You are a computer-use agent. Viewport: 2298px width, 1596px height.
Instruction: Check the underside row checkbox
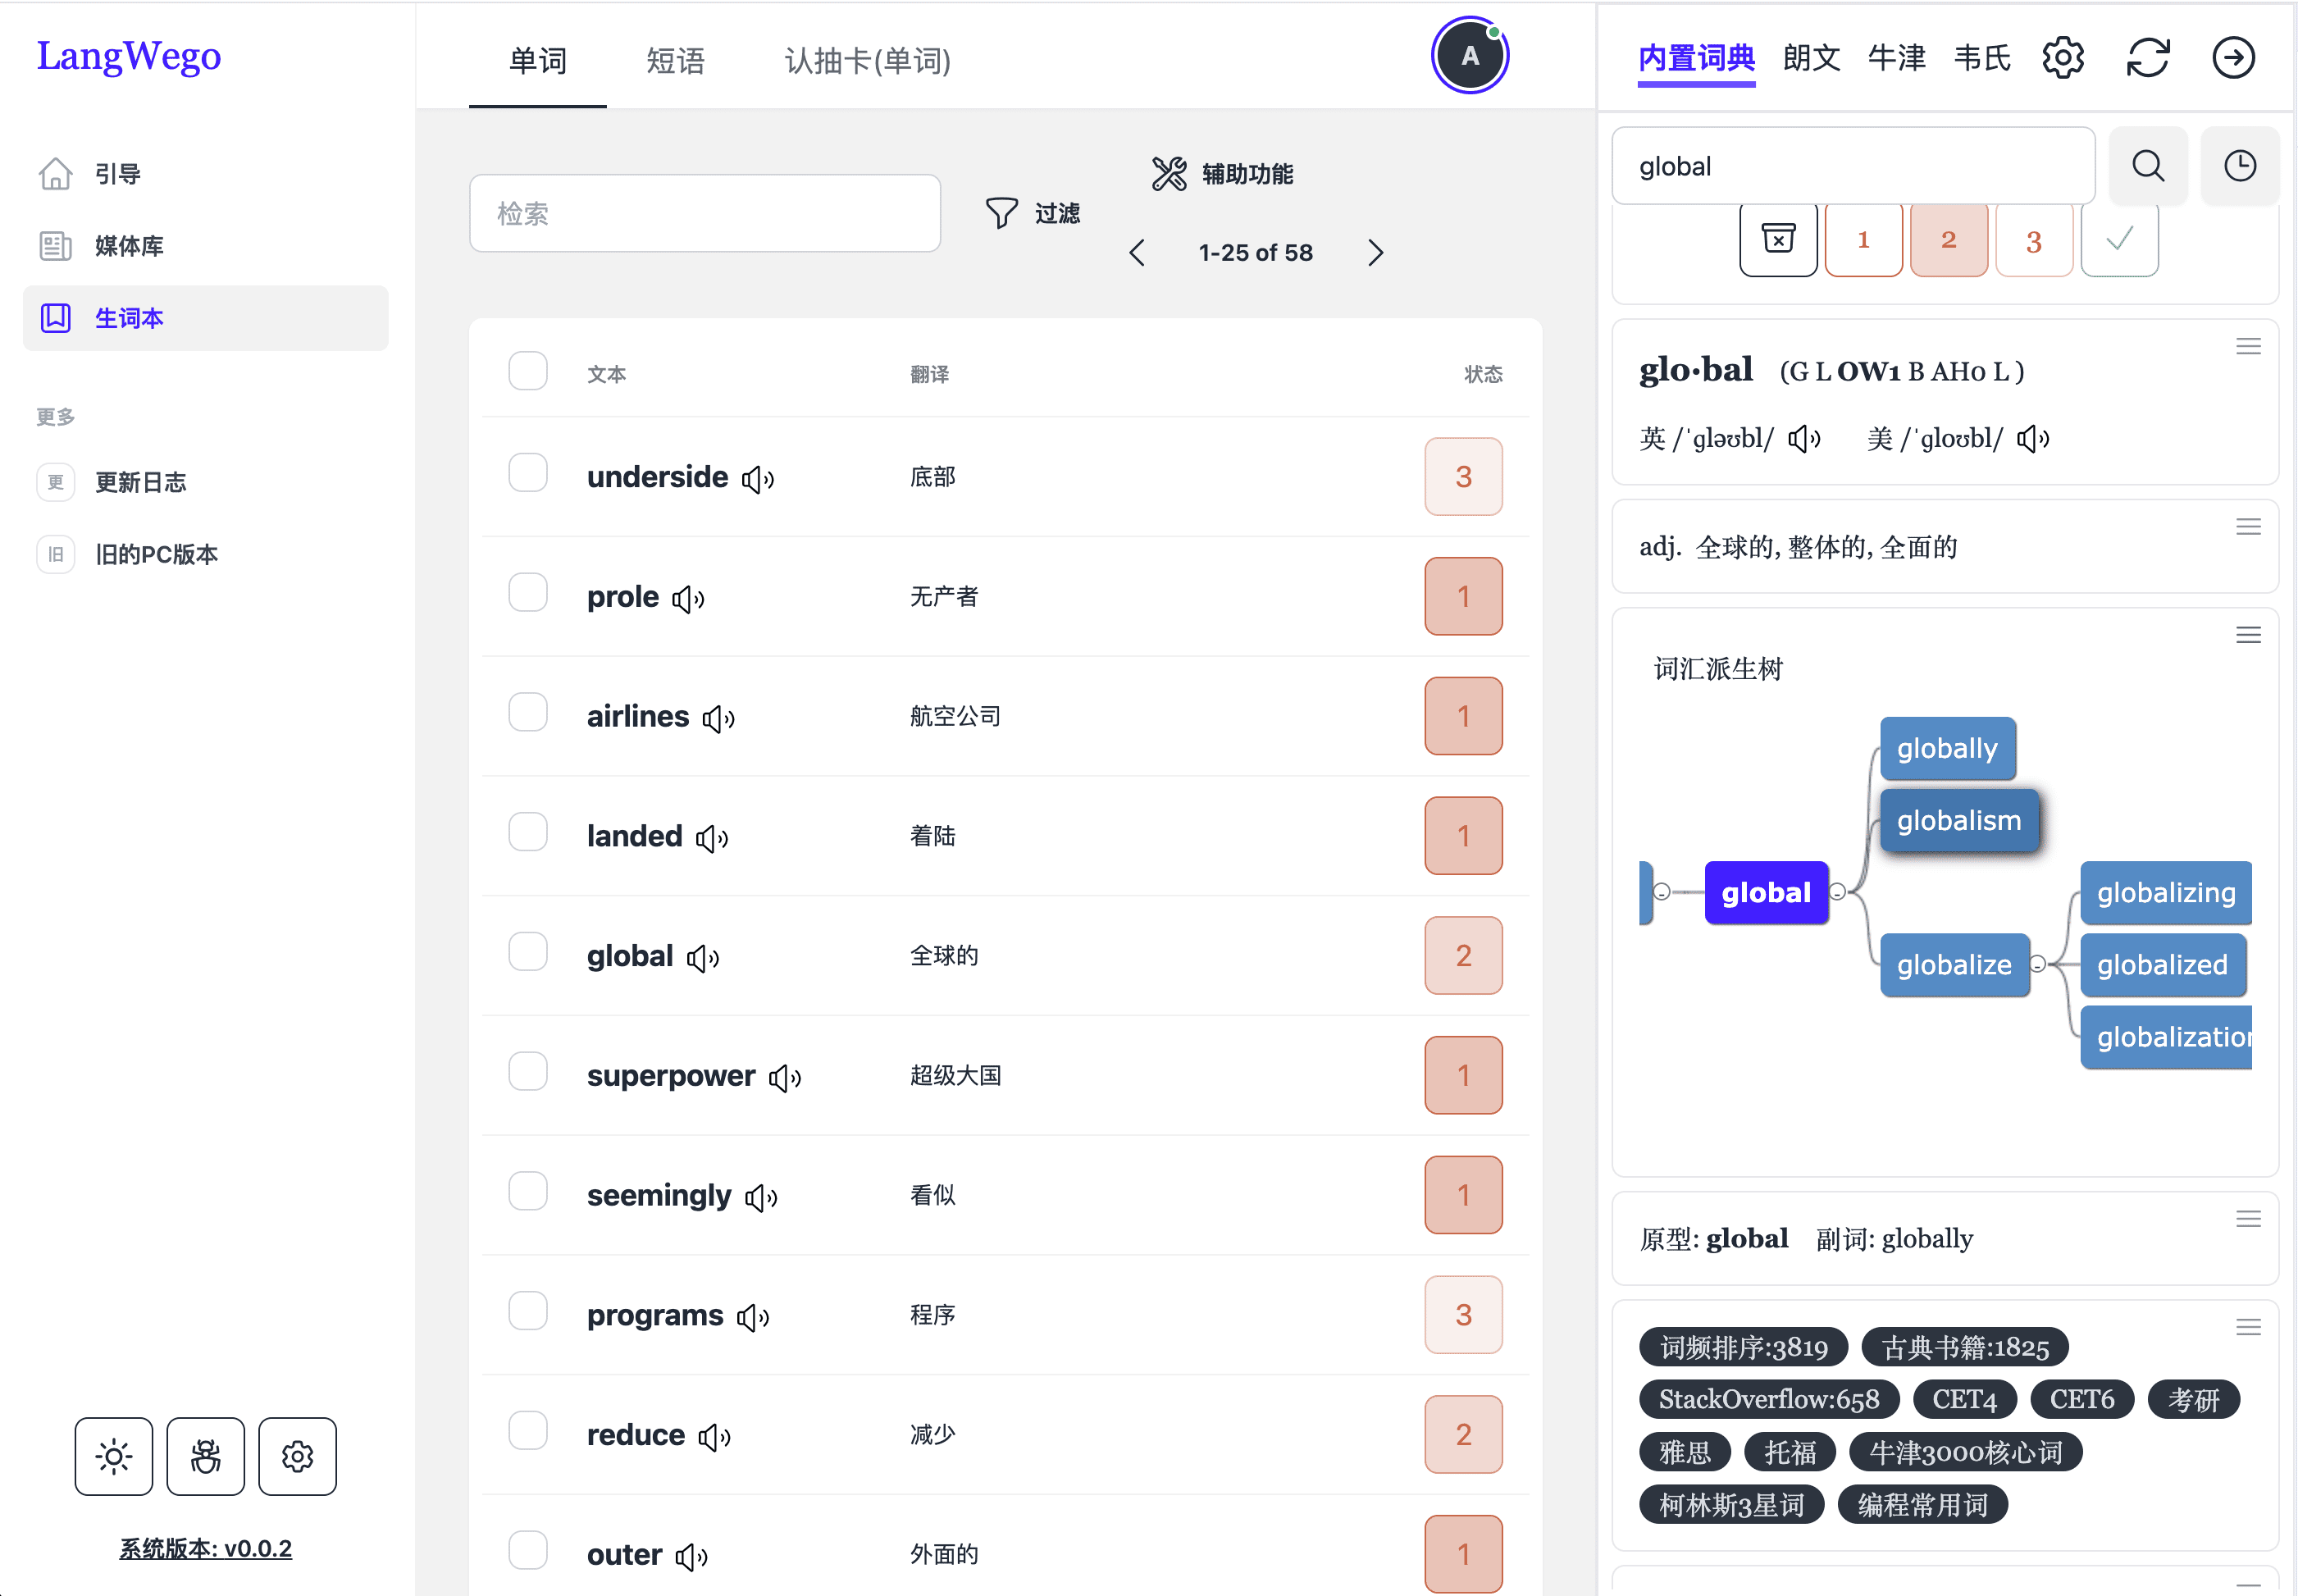tap(528, 473)
